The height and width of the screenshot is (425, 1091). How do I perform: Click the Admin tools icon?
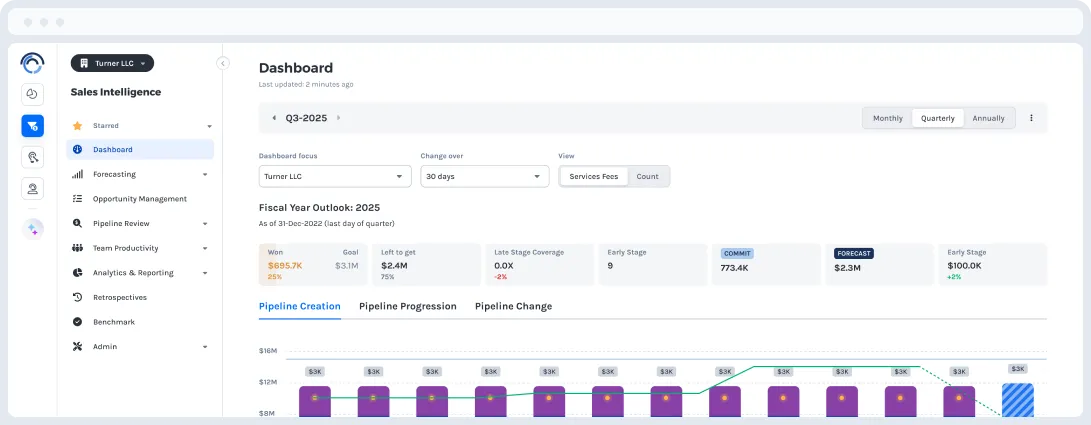pyautogui.click(x=77, y=346)
